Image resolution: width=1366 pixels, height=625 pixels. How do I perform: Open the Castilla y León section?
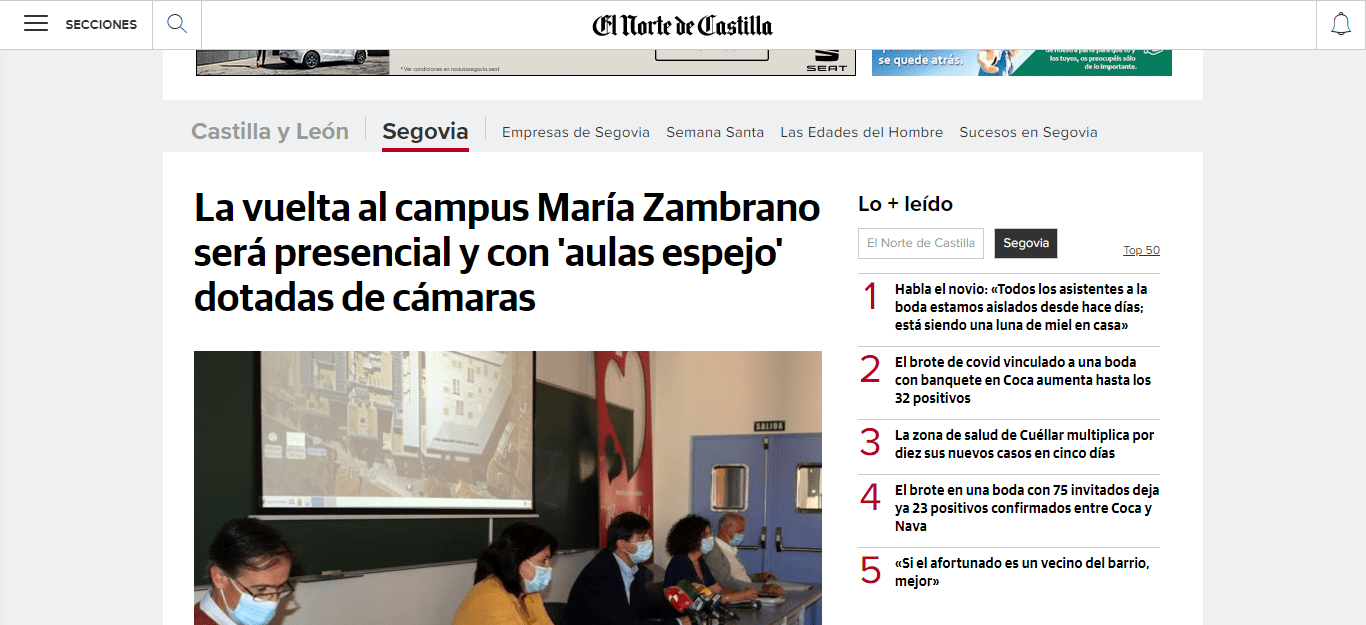pyautogui.click(x=270, y=131)
